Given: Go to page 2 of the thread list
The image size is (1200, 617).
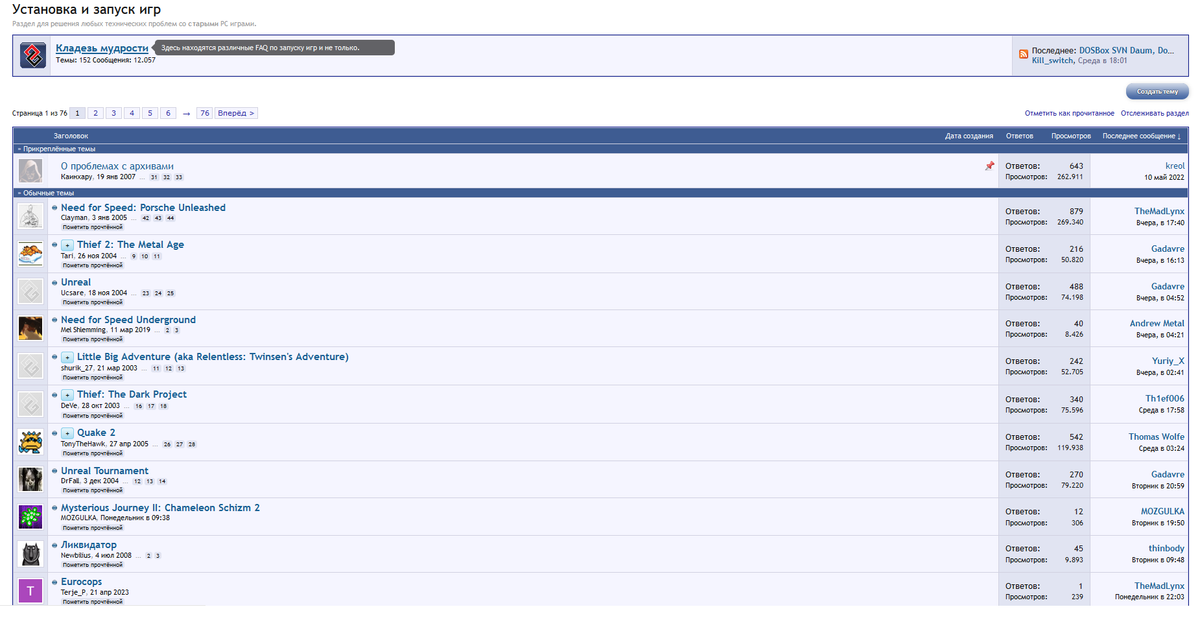Looking at the screenshot, I should 96,113.
